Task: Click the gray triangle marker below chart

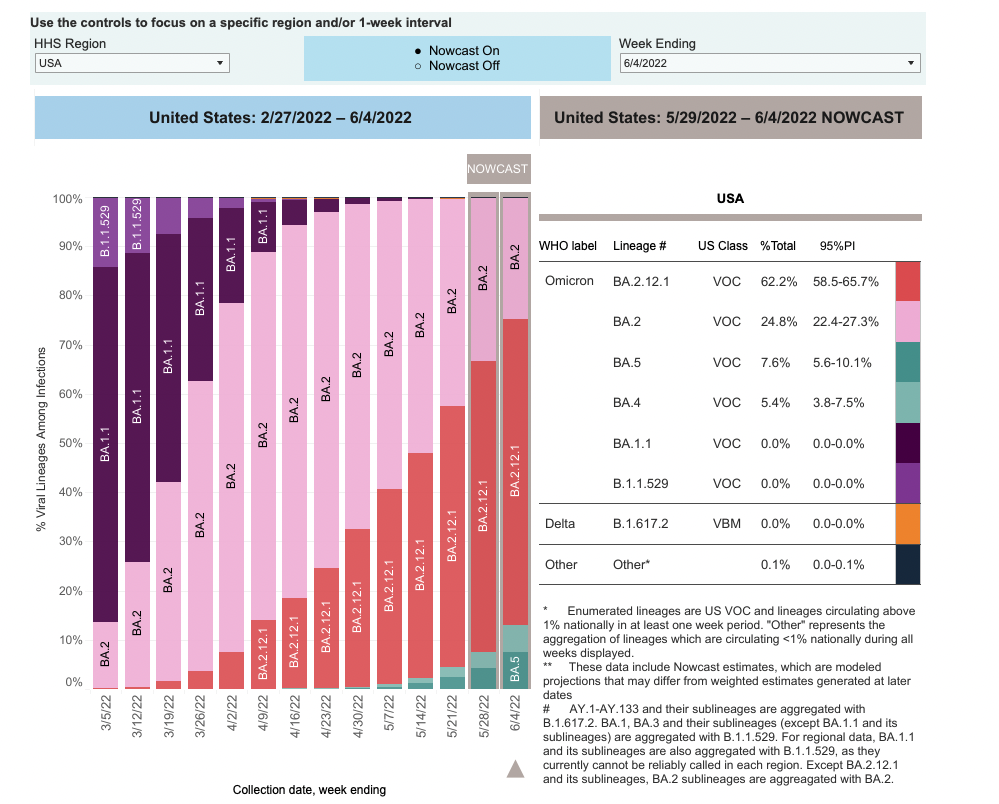Action: click(515, 768)
